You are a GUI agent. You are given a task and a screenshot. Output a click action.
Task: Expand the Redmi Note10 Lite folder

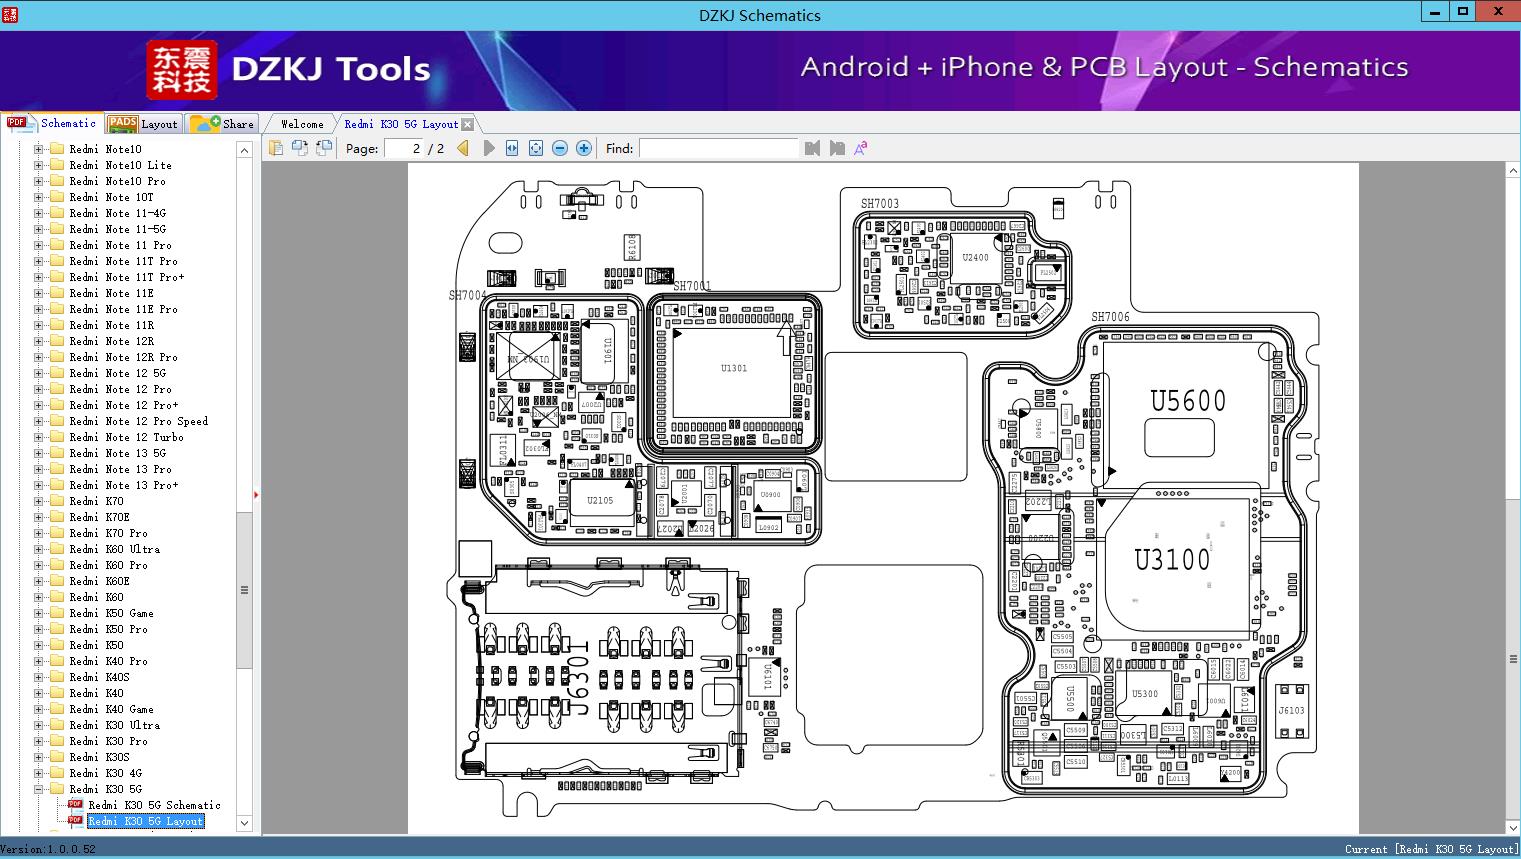[x=38, y=165]
